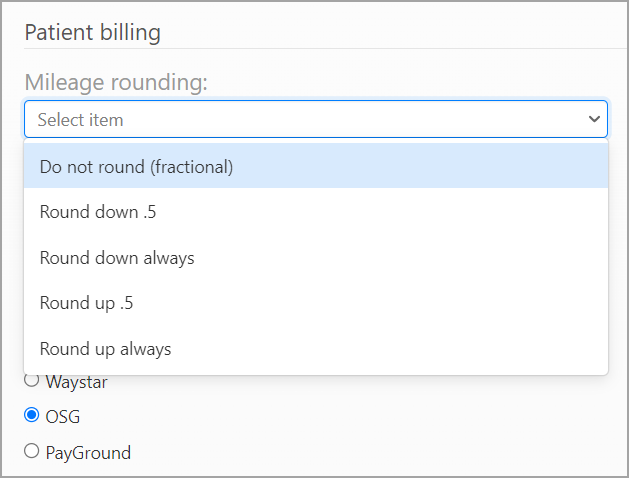Click the blue-highlighted option row in the list
The width and height of the screenshot is (629, 478).
pos(315,167)
